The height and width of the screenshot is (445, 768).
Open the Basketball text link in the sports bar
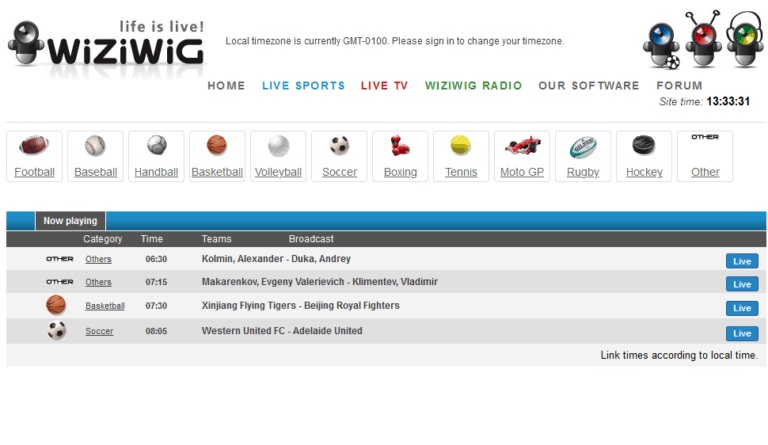(x=217, y=172)
